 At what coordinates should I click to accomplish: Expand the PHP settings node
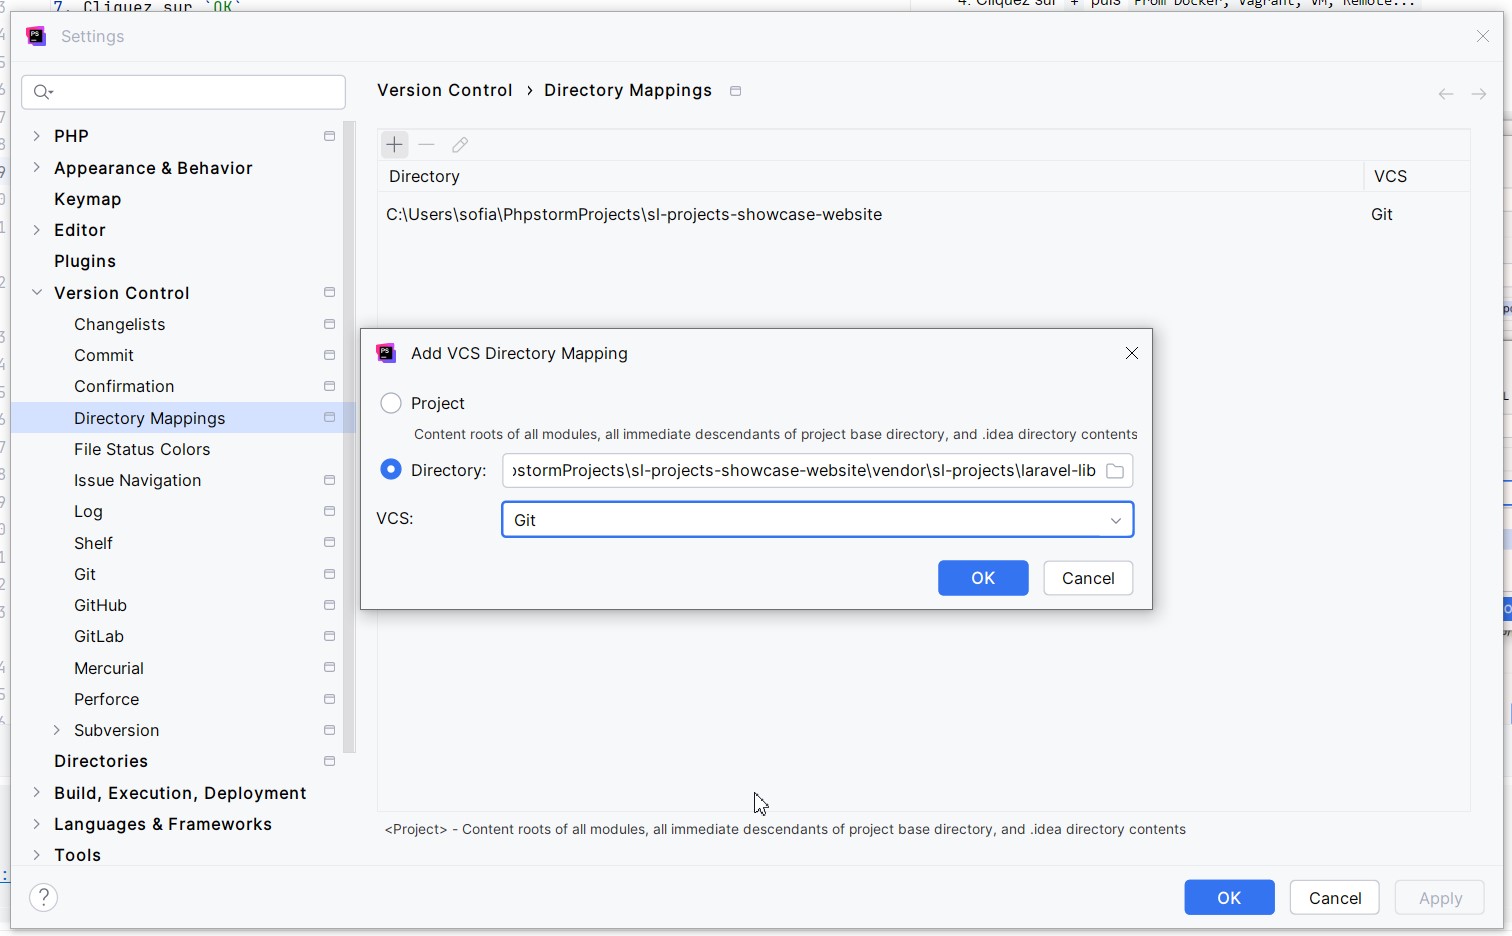37,135
